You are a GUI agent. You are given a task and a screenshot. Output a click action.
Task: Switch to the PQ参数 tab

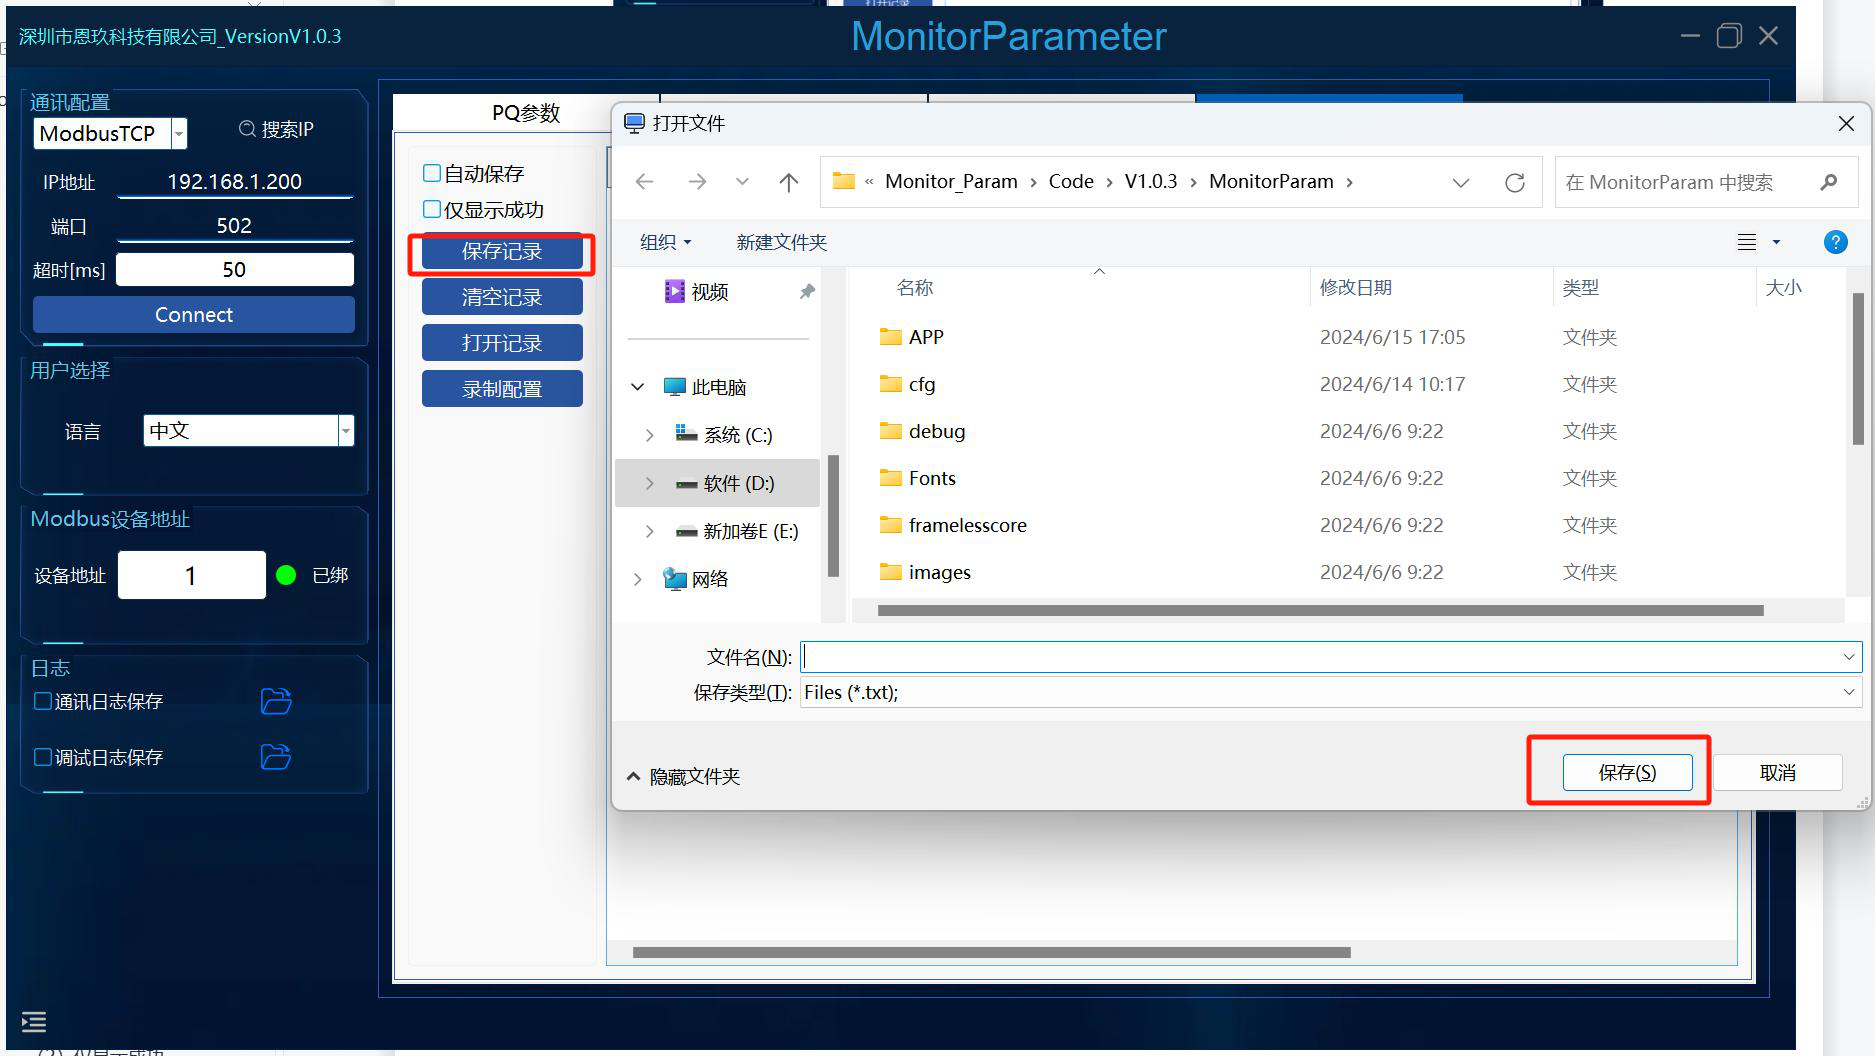pos(526,113)
